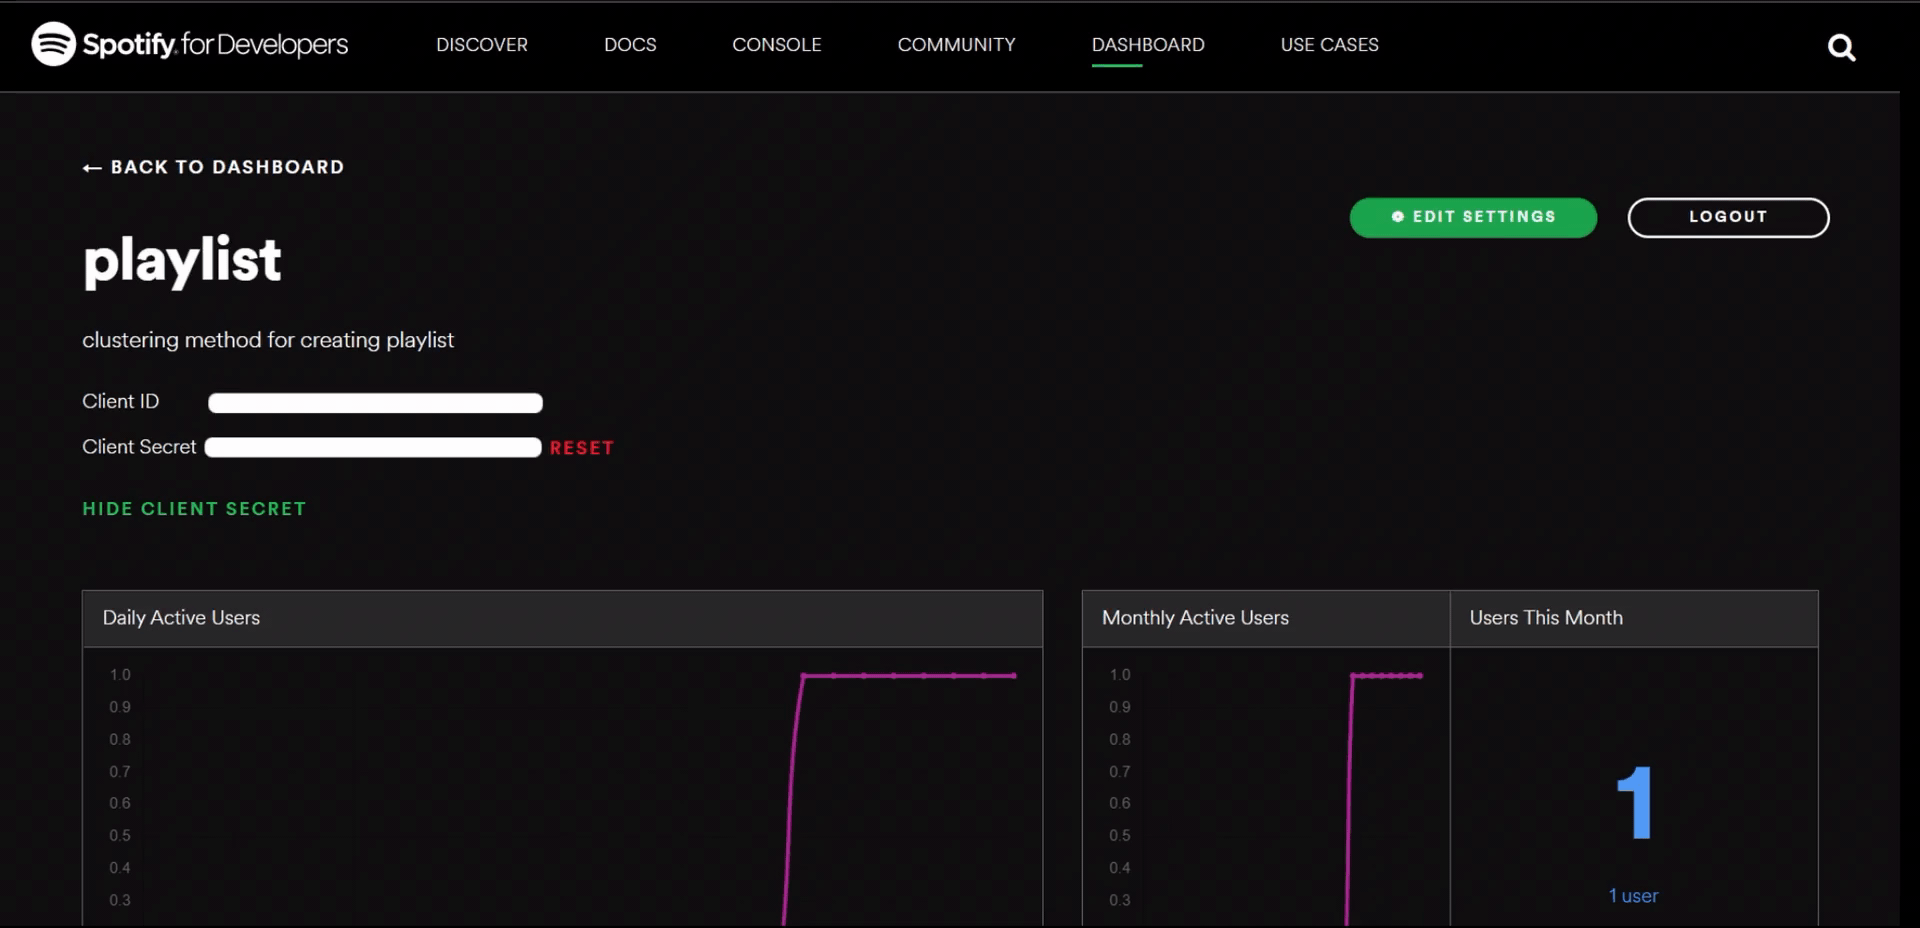Navigate to the Discover page
The width and height of the screenshot is (1920, 928).
click(482, 44)
